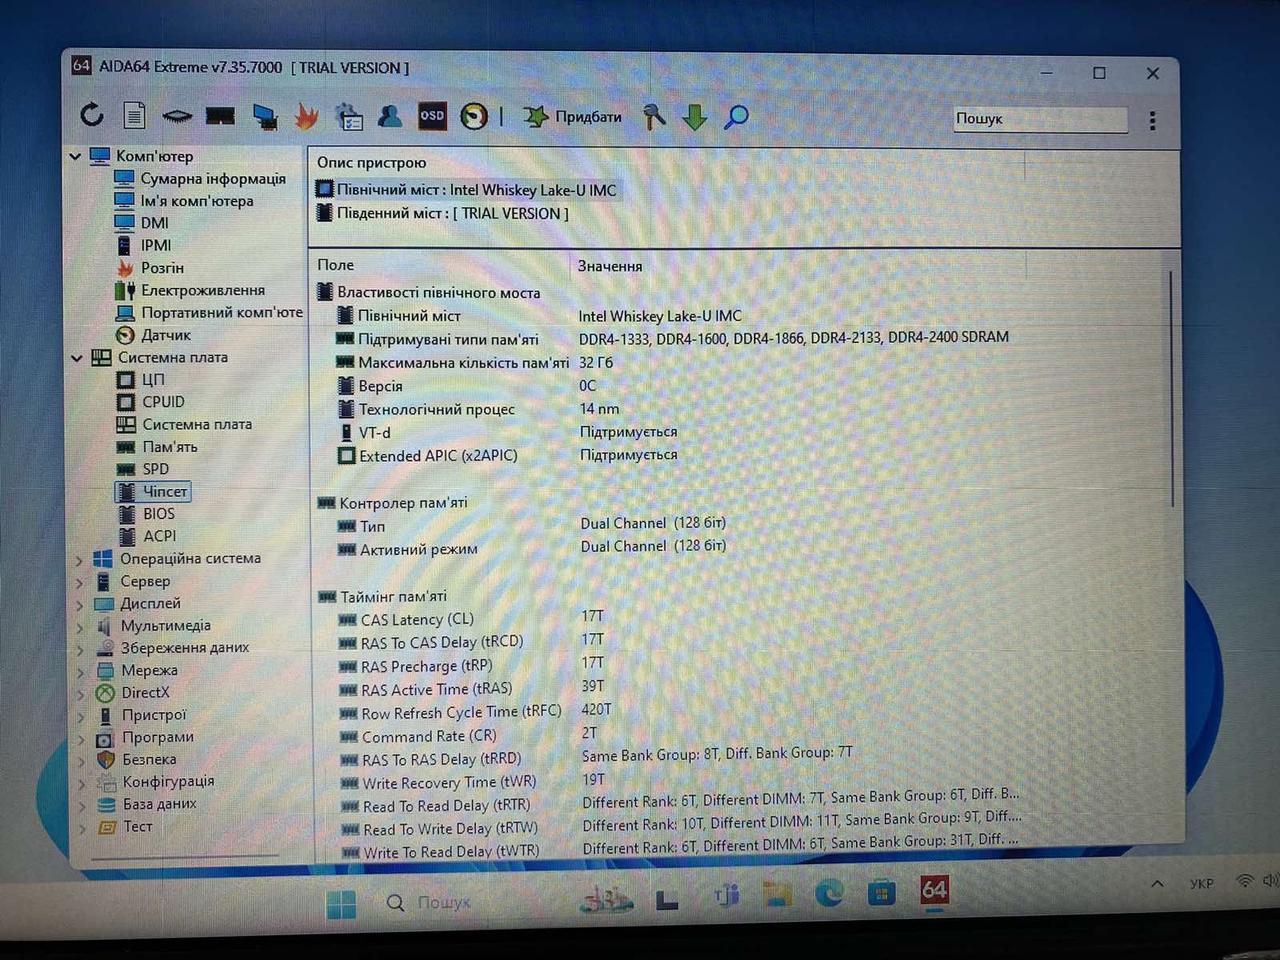This screenshot has width=1280, height=960.
Task: Click the monitor diagnostics toolbar icon
Action: point(265,117)
